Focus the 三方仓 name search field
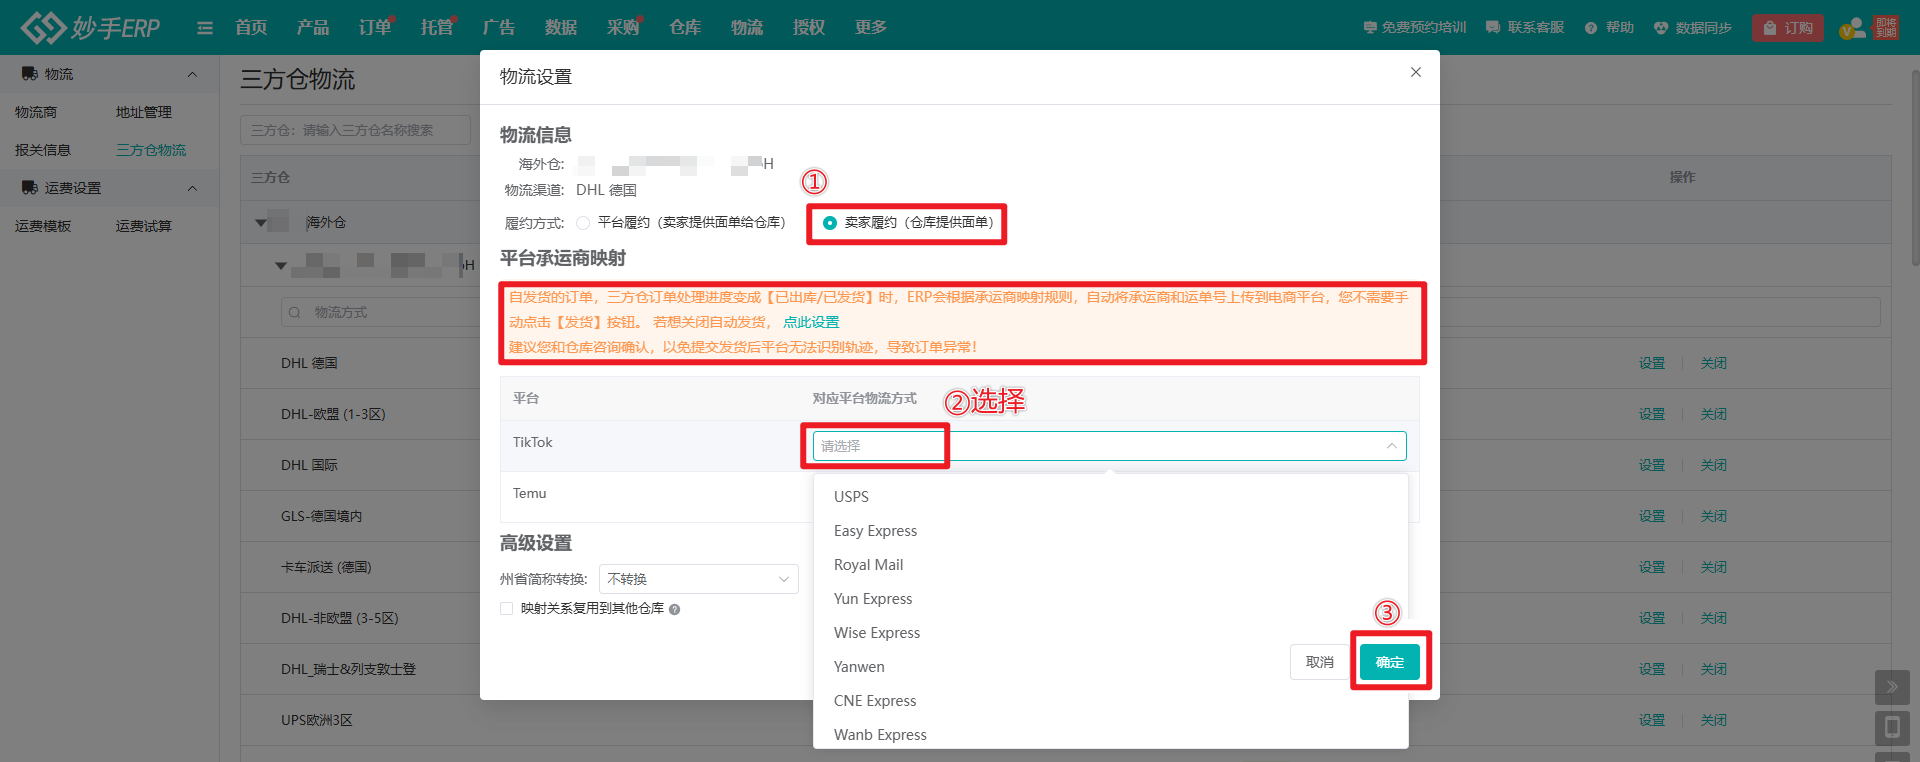Screen dimensions: 1920x762 (355, 130)
